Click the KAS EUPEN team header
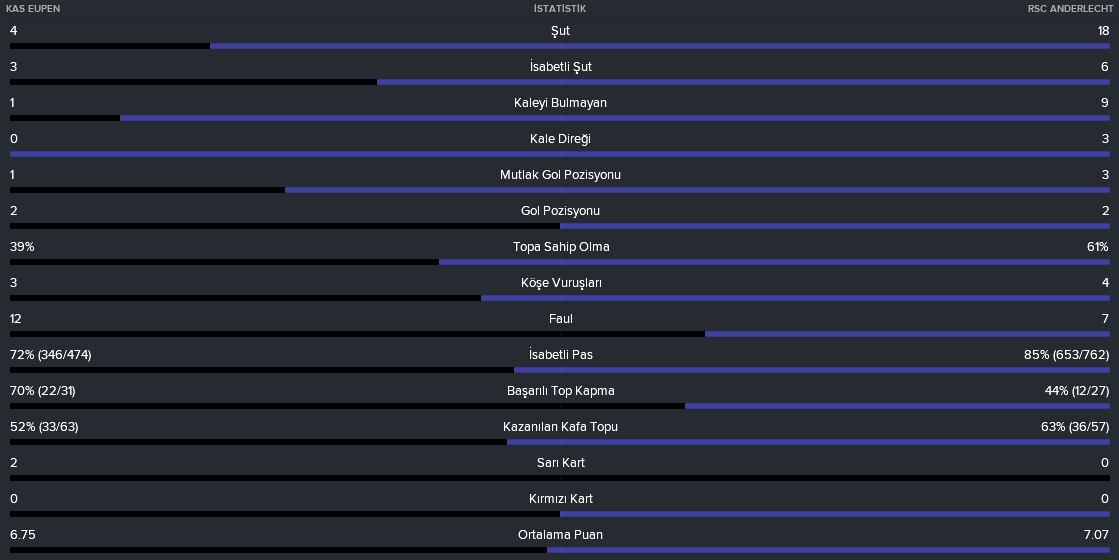Screen dimensions: 1119x560 [33, 9]
